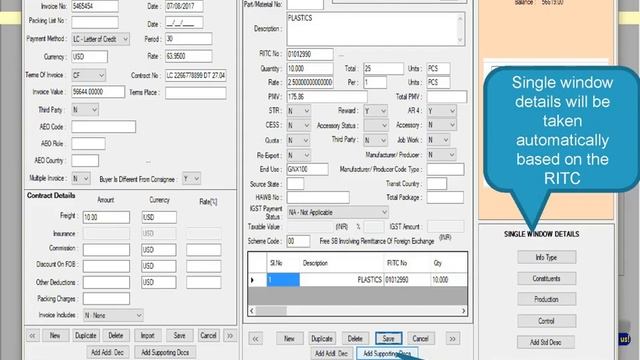The height and width of the screenshot is (360, 640).
Task: Click the Contract No field
Action: [196, 76]
